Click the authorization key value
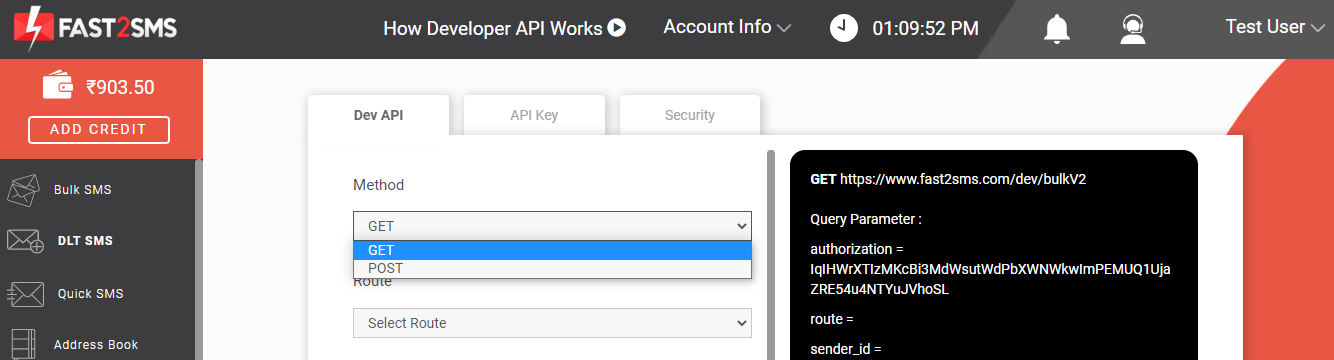1334x360 pixels. [990, 279]
